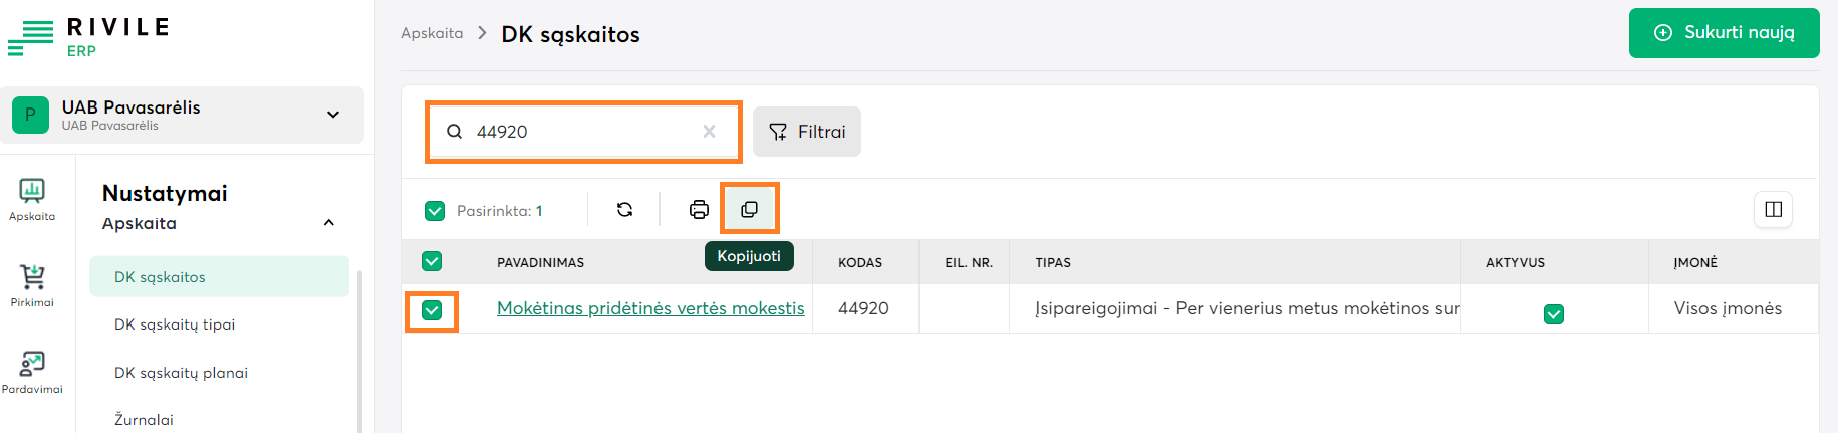Screen dimensions: 1838x433
Task: Collapse the Apskaita settings section
Action: (x=329, y=223)
